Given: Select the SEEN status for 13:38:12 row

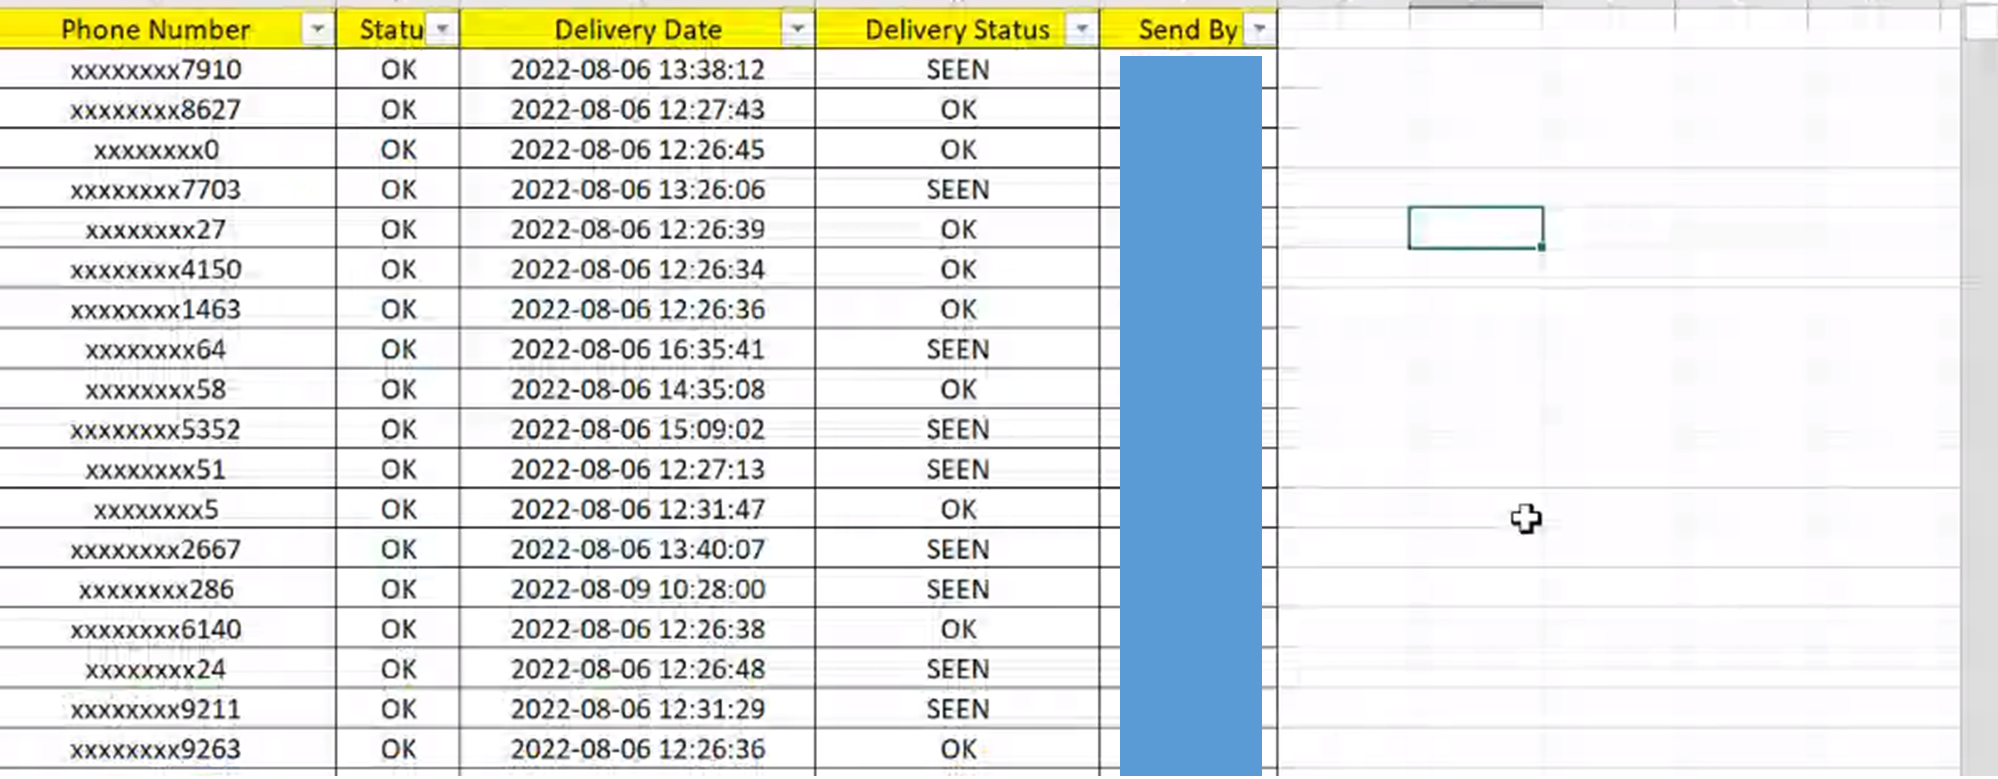Looking at the screenshot, I should (958, 70).
